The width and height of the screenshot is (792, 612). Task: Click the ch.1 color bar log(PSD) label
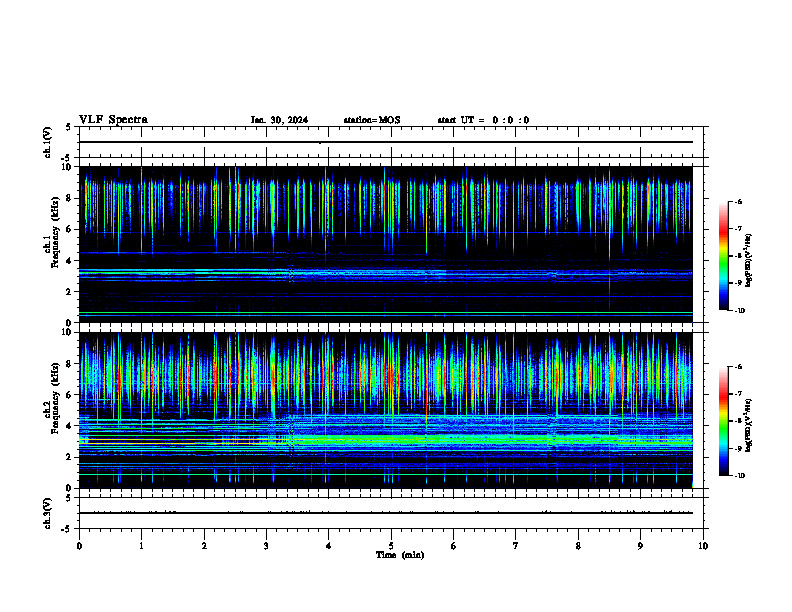tap(749, 260)
